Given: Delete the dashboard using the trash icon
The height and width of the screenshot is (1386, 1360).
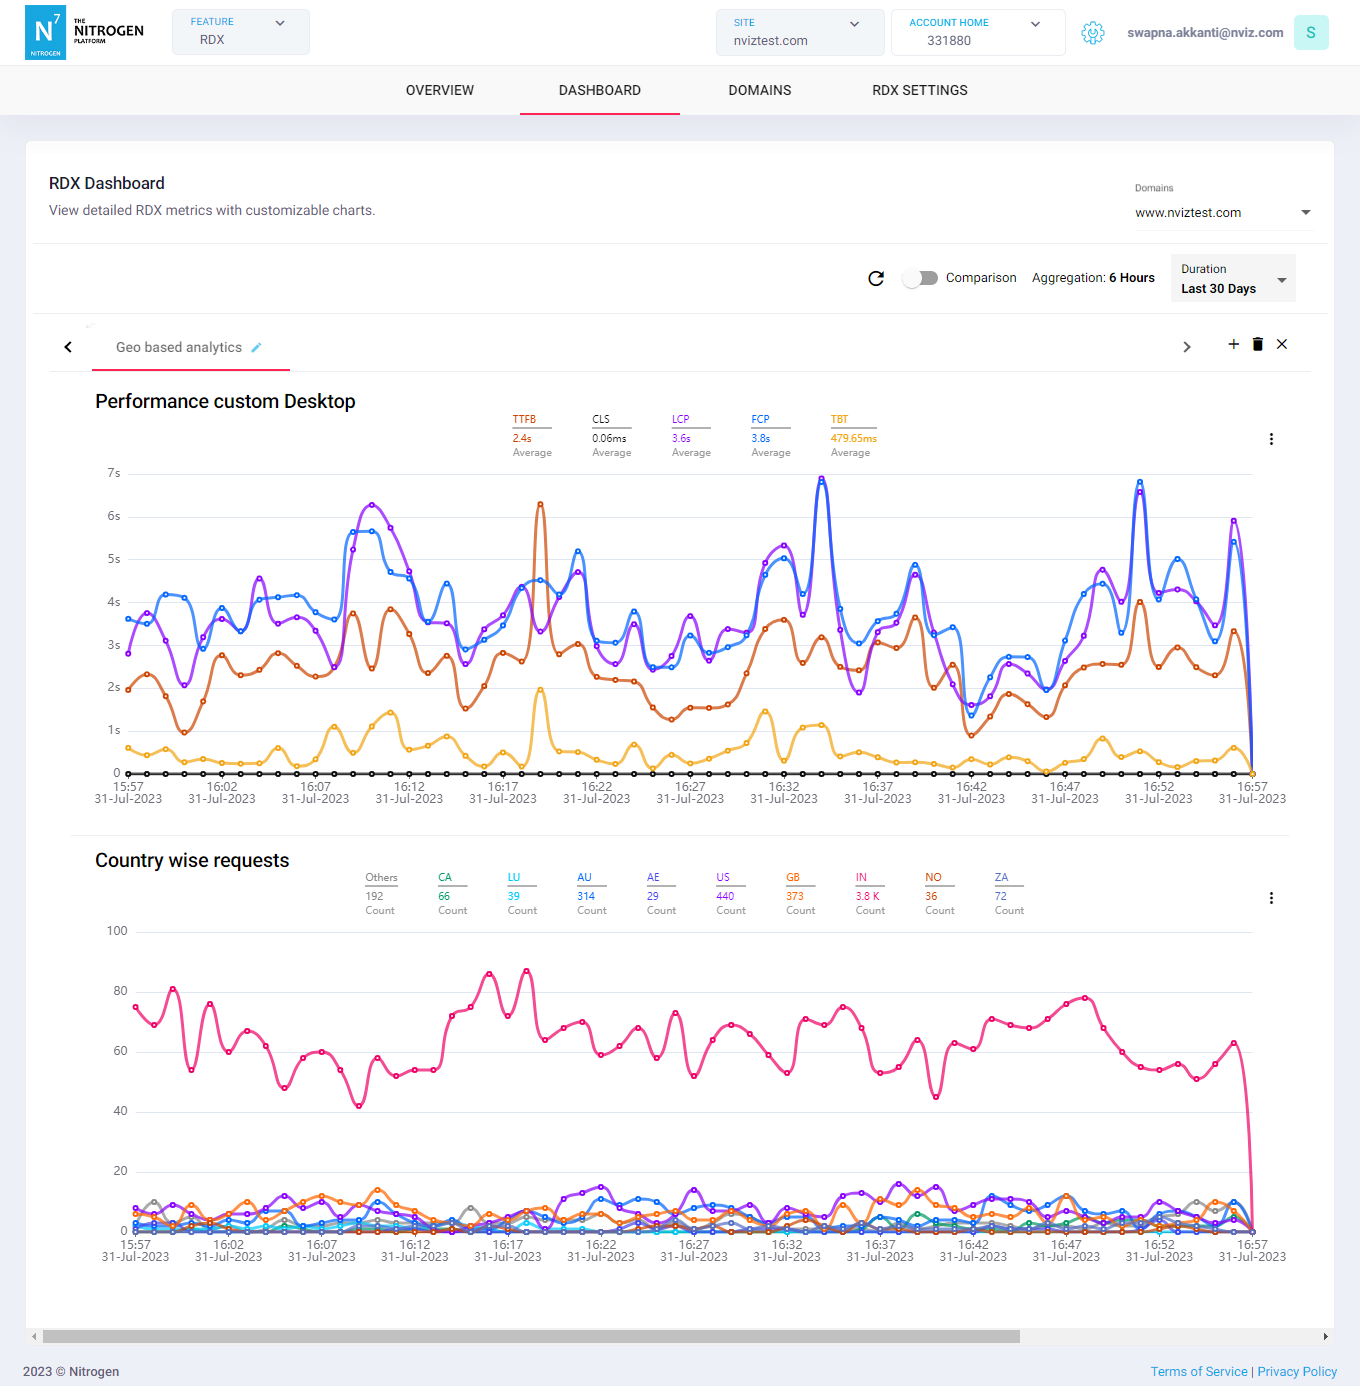Looking at the screenshot, I should pyautogui.click(x=1257, y=344).
